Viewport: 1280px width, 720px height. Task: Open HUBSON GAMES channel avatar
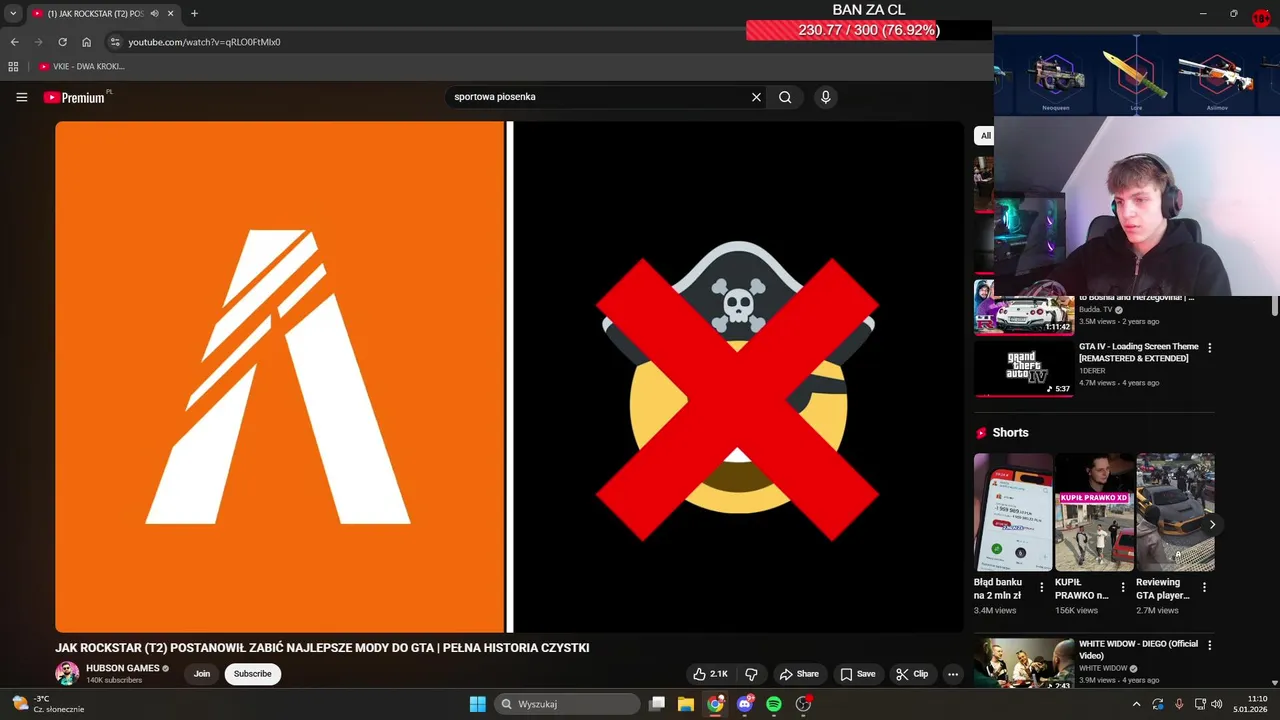[x=67, y=673]
